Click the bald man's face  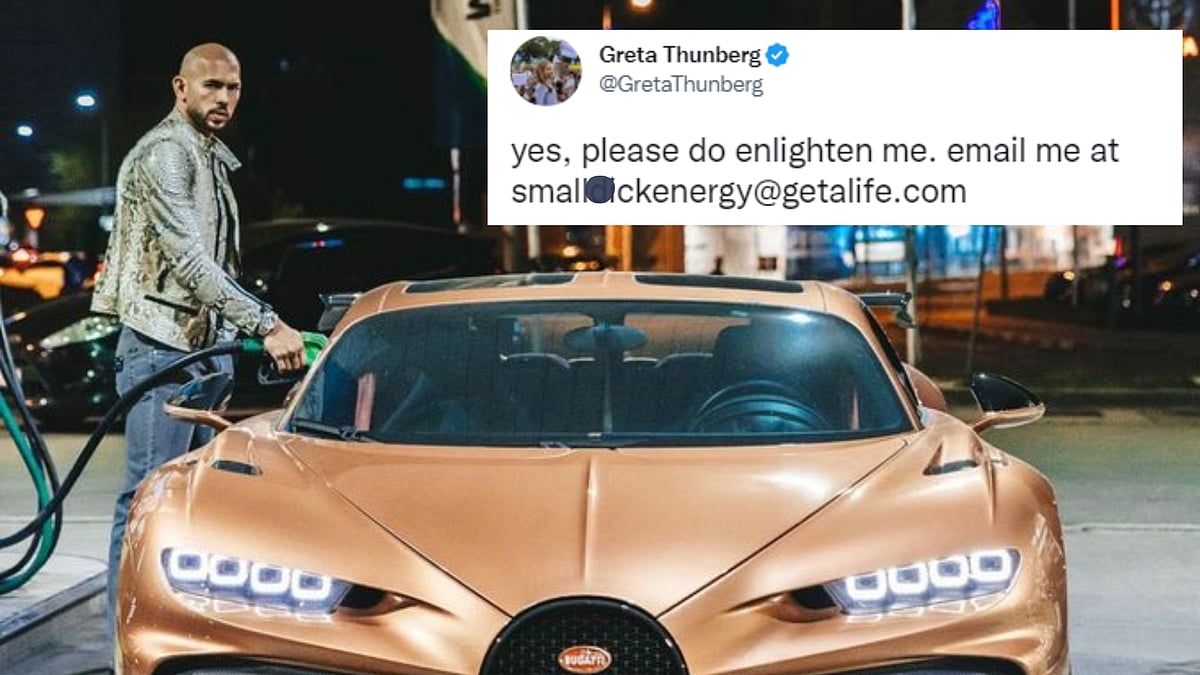click(212, 92)
